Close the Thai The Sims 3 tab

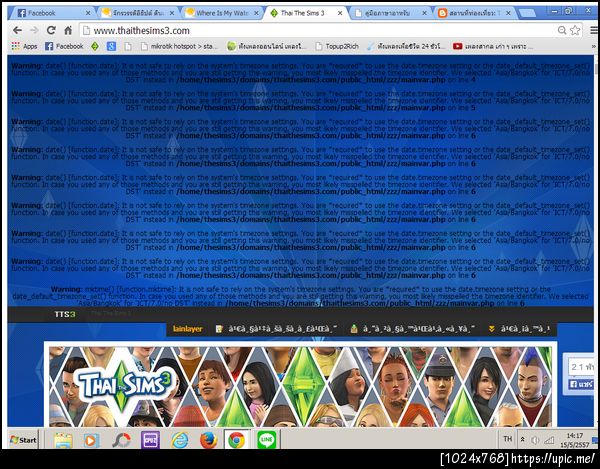pos(340,13)
